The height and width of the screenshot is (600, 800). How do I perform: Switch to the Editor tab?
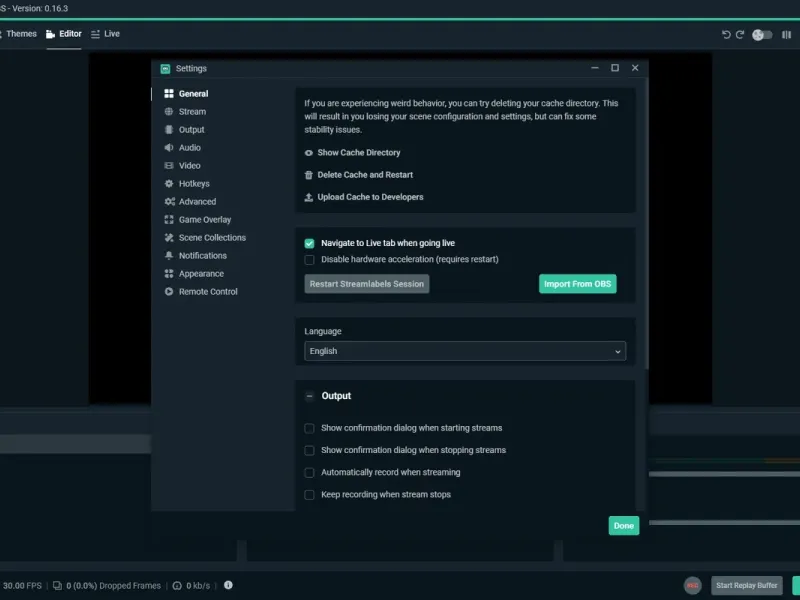click(64, 34)
